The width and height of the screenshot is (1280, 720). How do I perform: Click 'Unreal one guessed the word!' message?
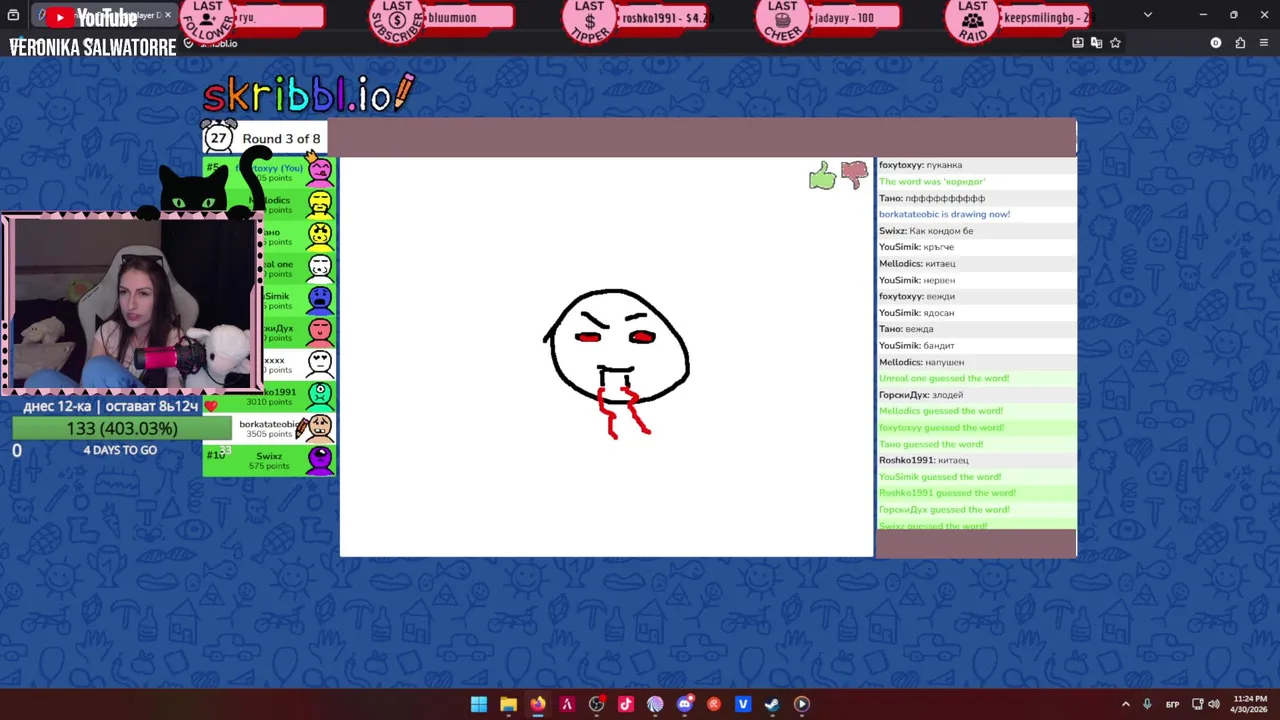[944, 378]
